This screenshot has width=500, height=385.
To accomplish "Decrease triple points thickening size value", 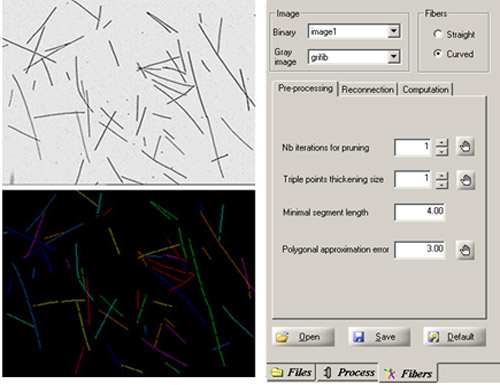I will tap(442, 184).
